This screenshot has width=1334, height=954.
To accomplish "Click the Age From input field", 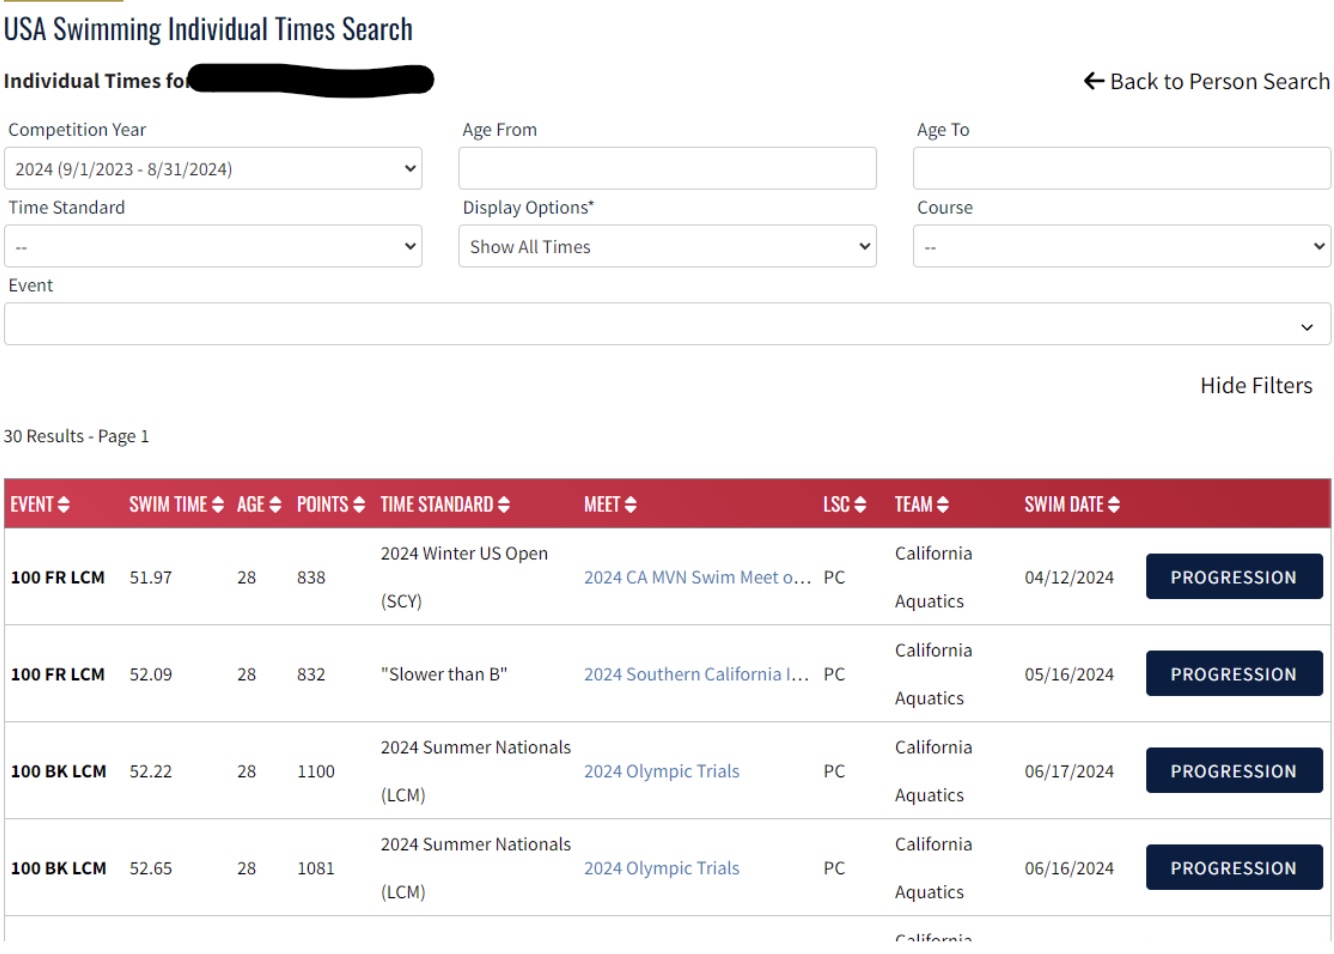I will (x=668, y=168).
